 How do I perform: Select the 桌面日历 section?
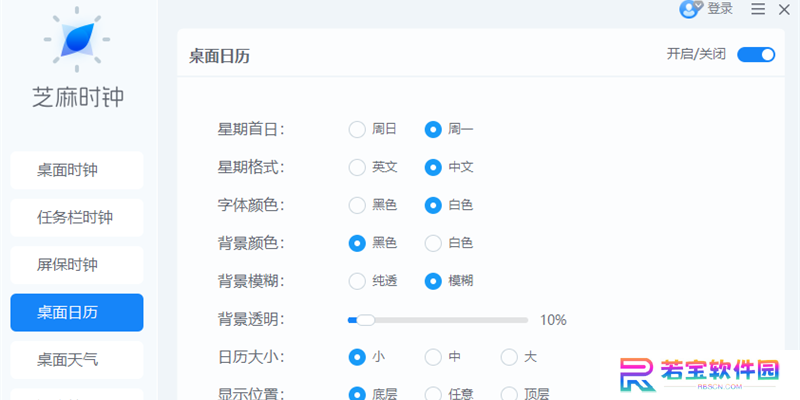(77, 312)
